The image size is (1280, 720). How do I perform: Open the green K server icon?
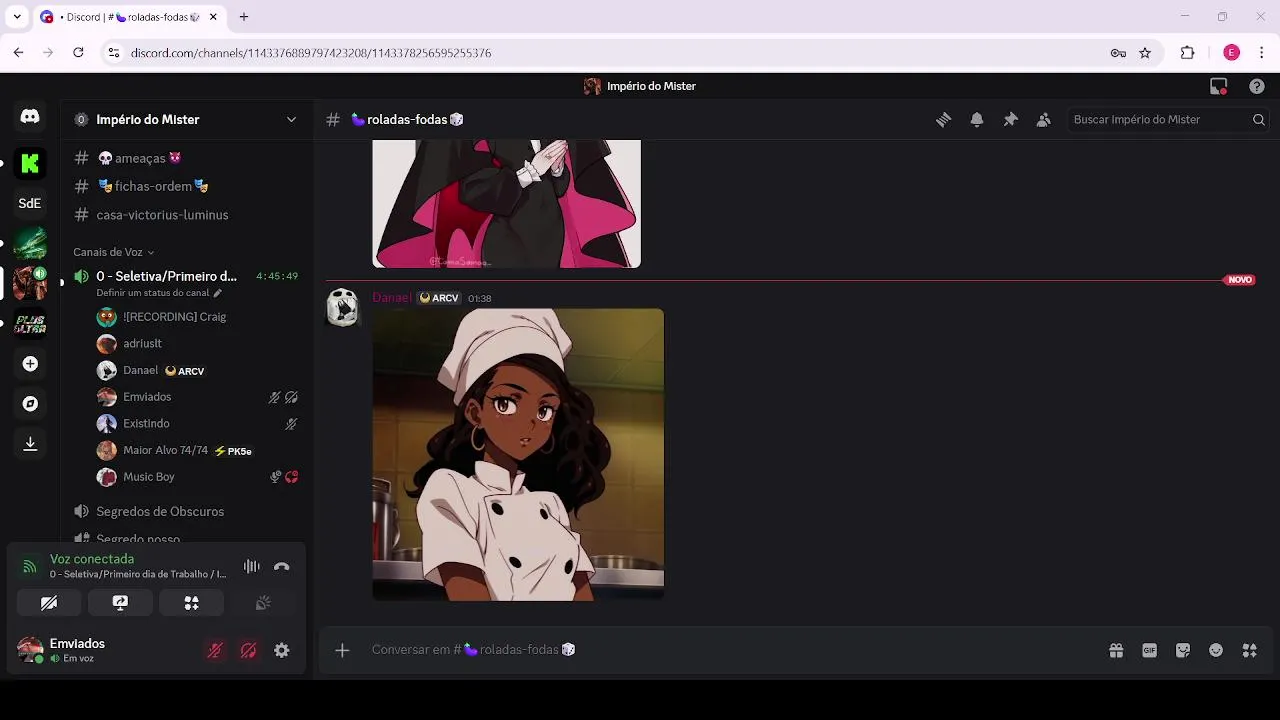click(x=30, y=163)
